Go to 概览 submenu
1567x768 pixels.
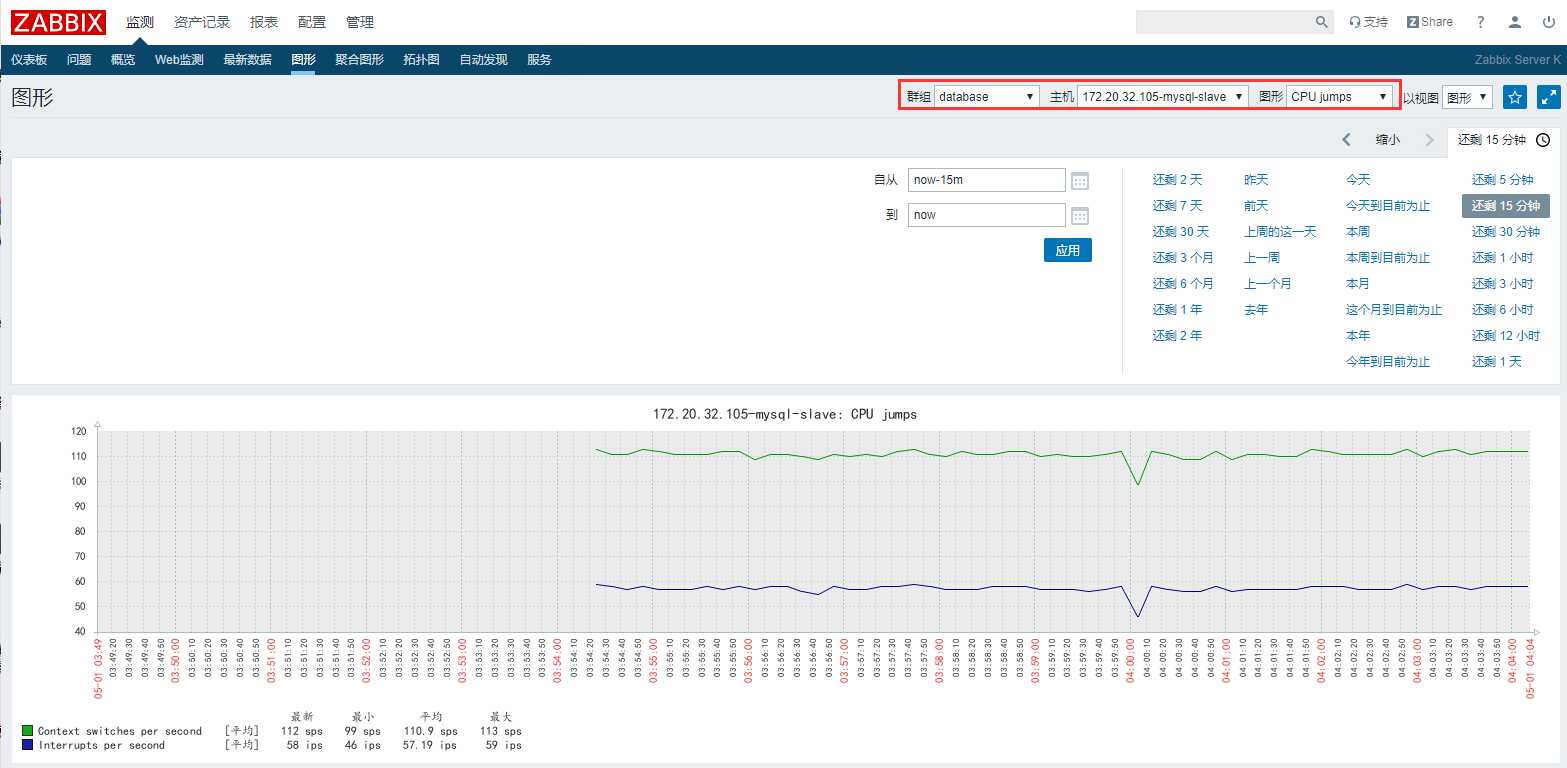[x=123, y=60]
